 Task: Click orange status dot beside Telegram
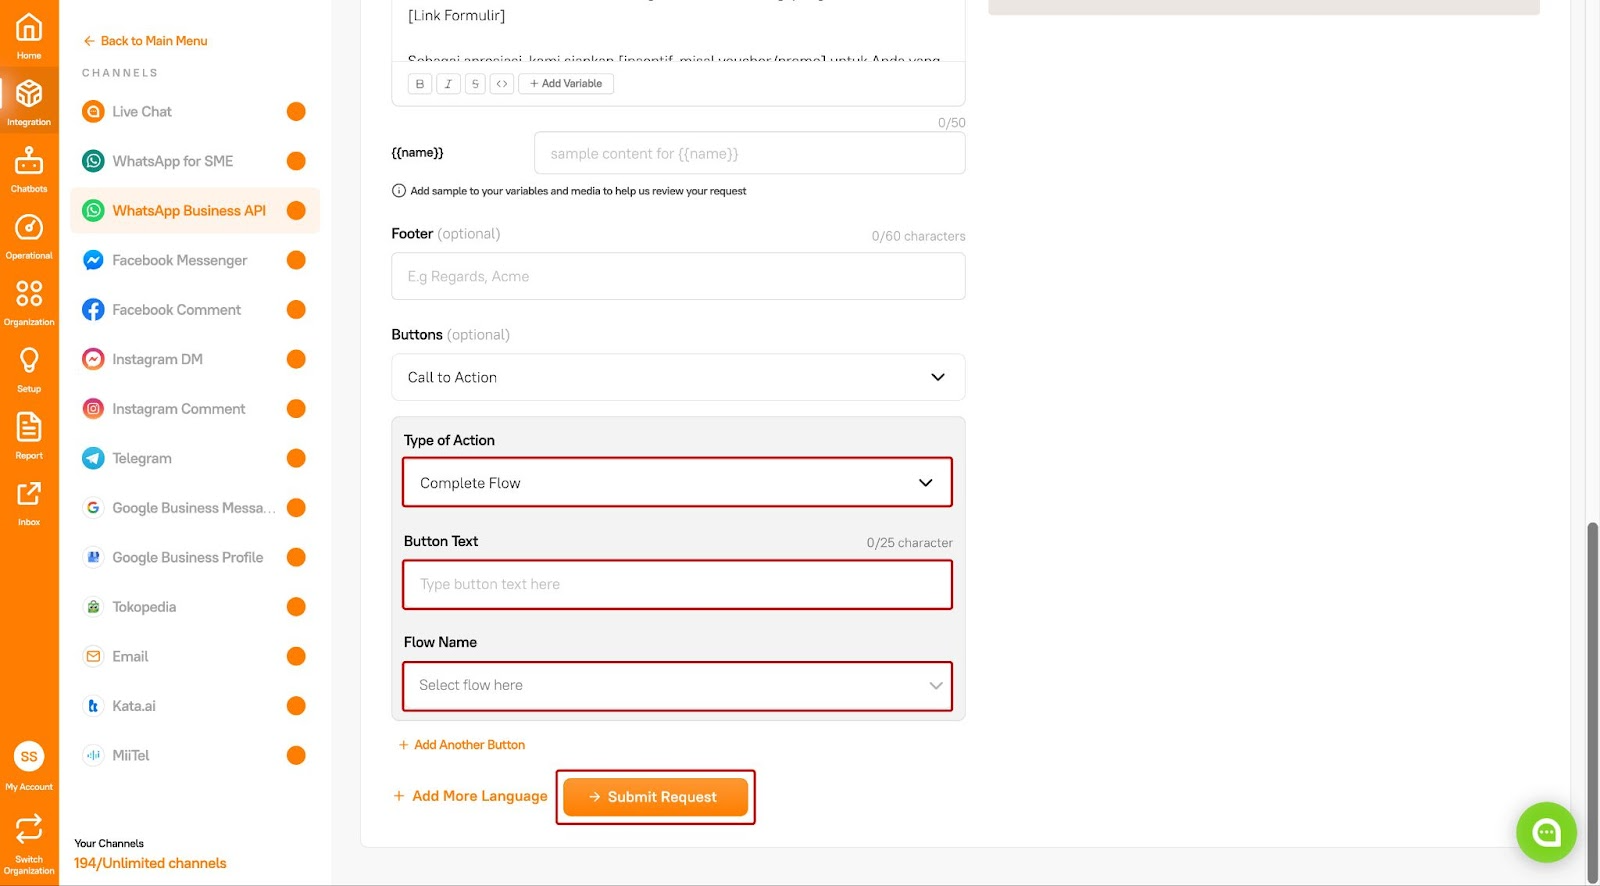(296, 458)
